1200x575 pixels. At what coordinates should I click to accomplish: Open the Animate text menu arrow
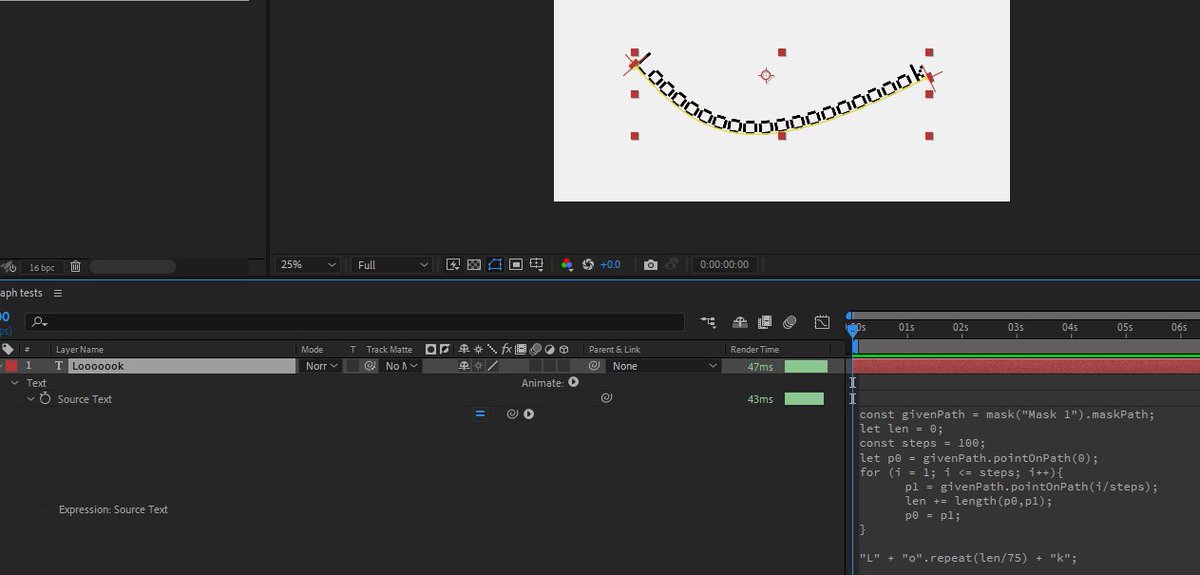tap(573, 382)
